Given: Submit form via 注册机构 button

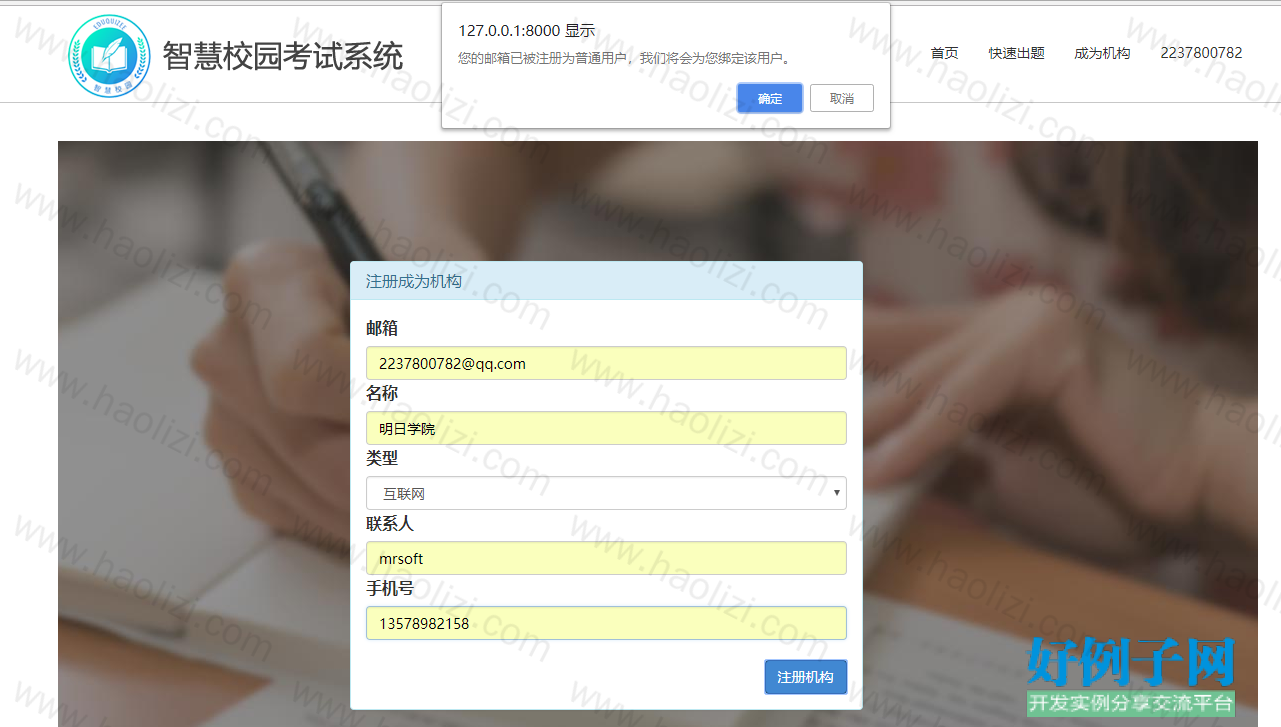Looking at the screenshot, I should 806,677.
